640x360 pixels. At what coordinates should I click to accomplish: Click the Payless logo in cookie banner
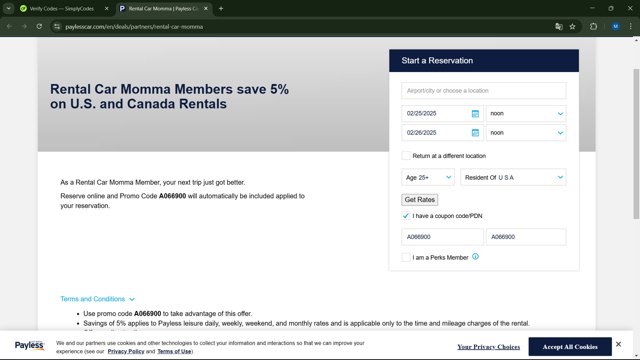click(x=29, y=345)
